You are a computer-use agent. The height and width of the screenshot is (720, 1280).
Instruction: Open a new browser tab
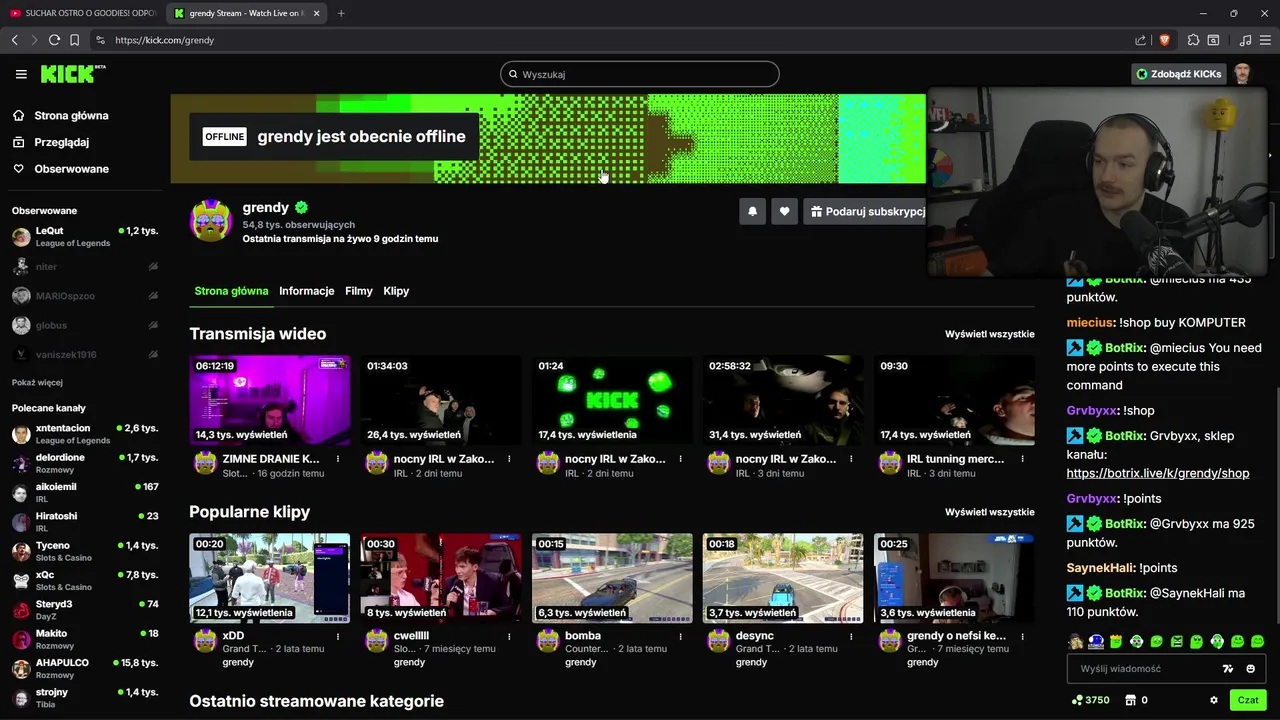pos(341,13)
